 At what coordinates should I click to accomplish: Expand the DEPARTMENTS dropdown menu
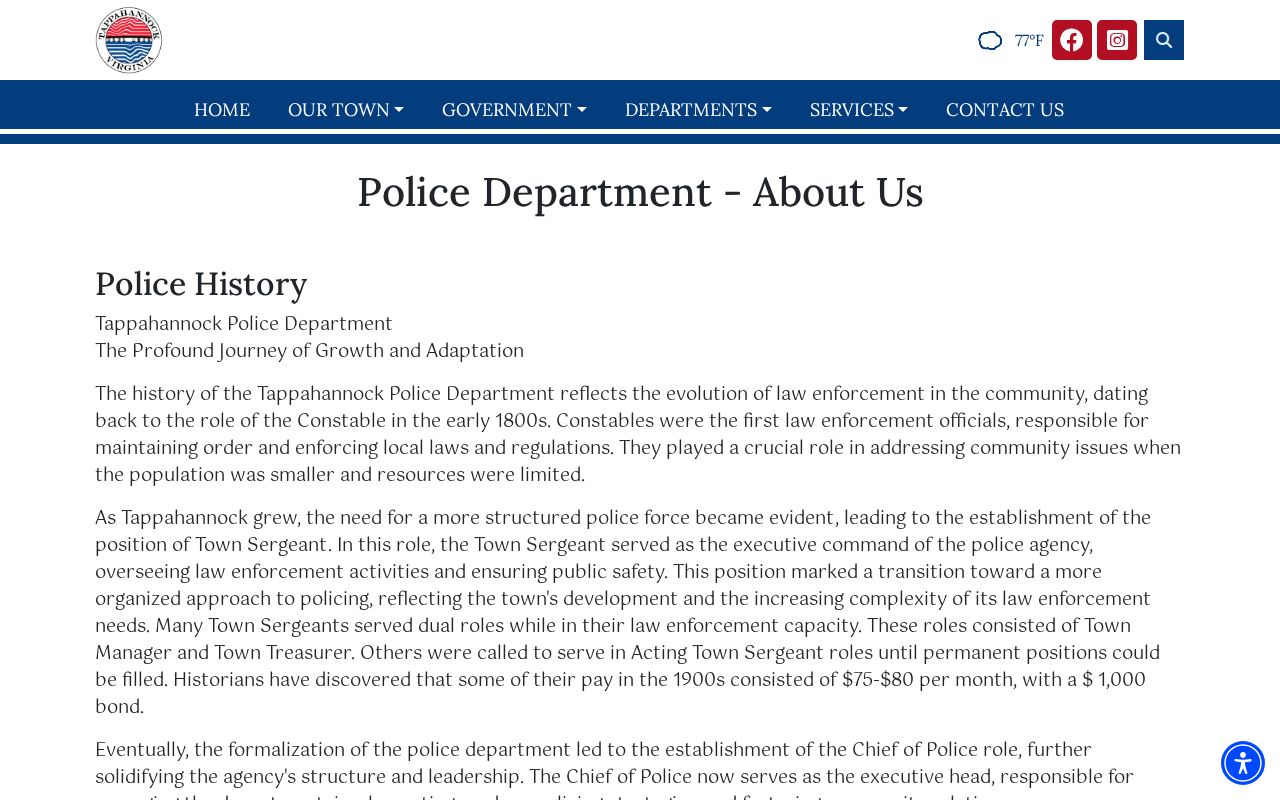click(x=698, y=110)
